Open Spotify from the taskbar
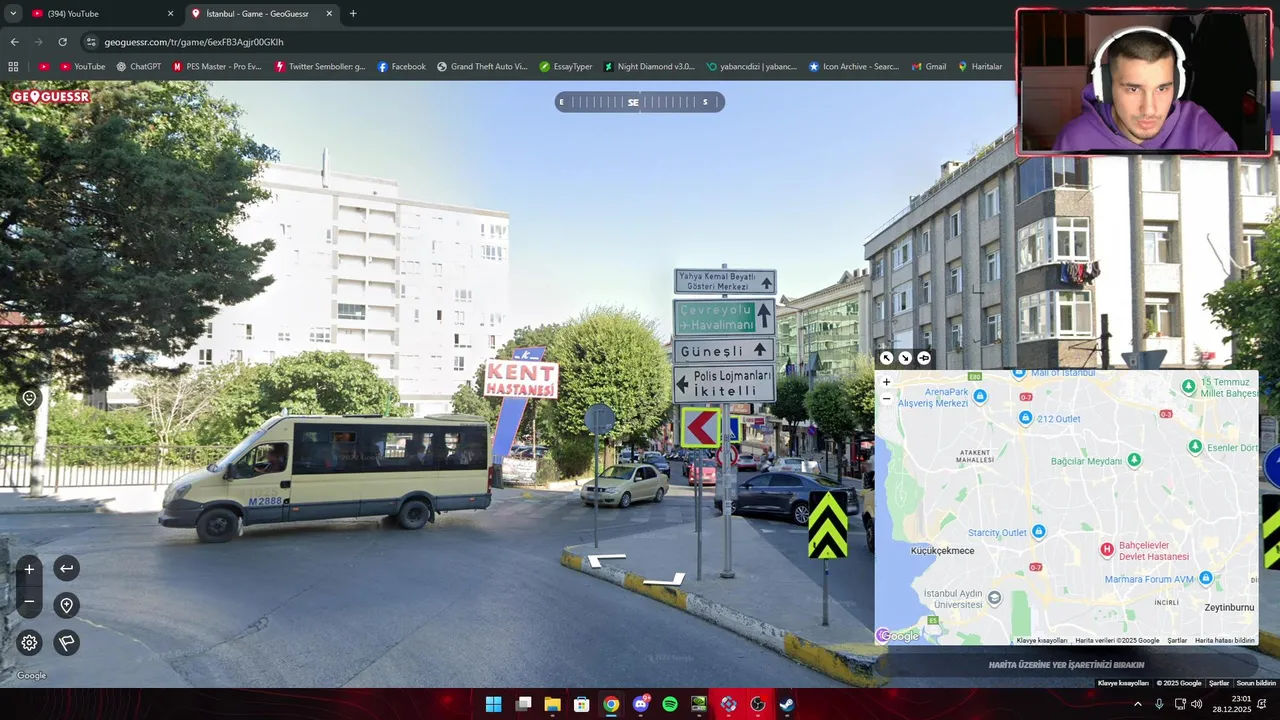 pos(670,704)
